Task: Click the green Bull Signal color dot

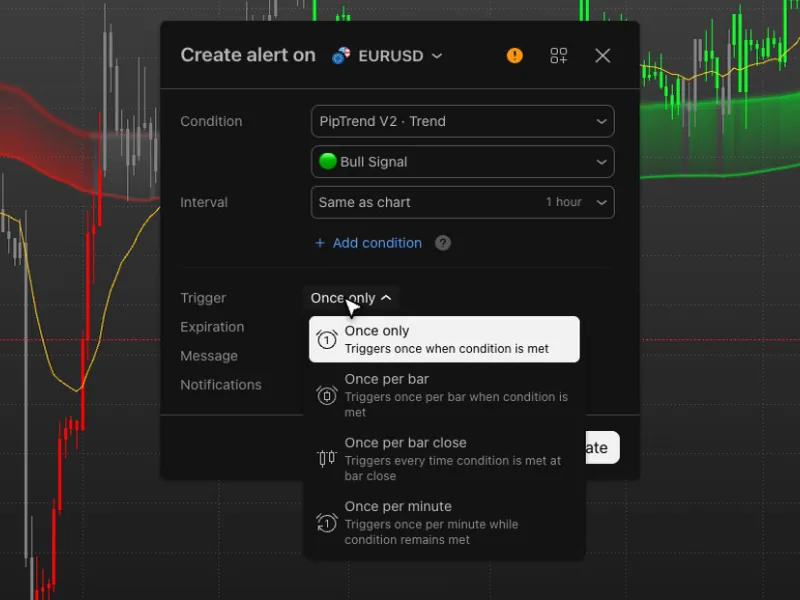Action: [x=328, y=161]
